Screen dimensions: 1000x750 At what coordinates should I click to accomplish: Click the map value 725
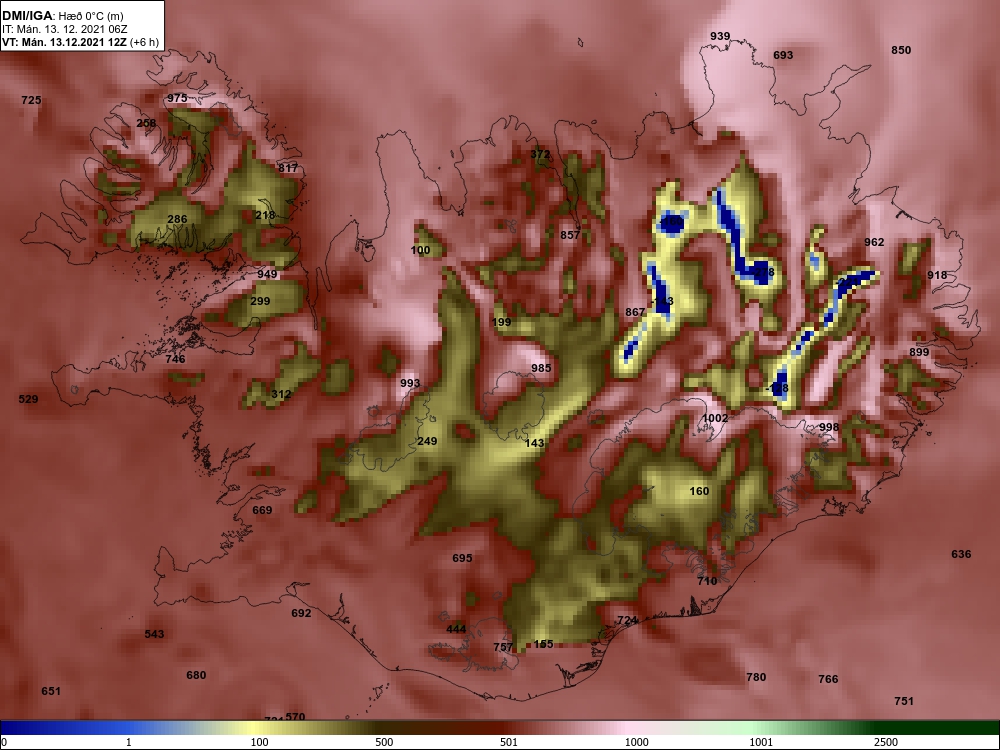31,100
